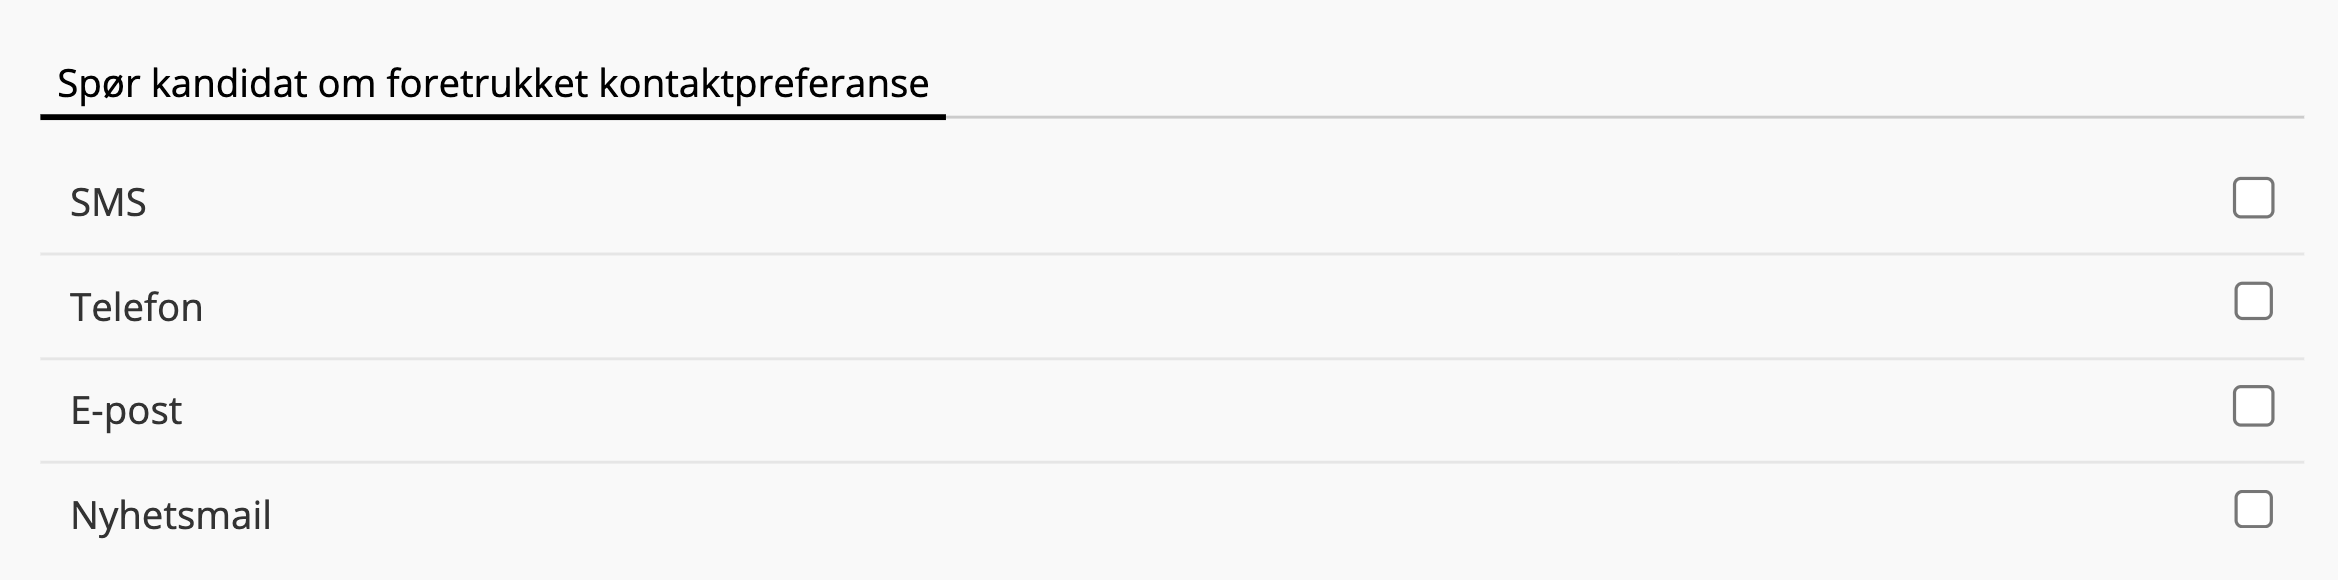Viewport: 2338px width, 580px height.
Task: Click the empty middle of the Telefon row
Action: [1170, 307]
